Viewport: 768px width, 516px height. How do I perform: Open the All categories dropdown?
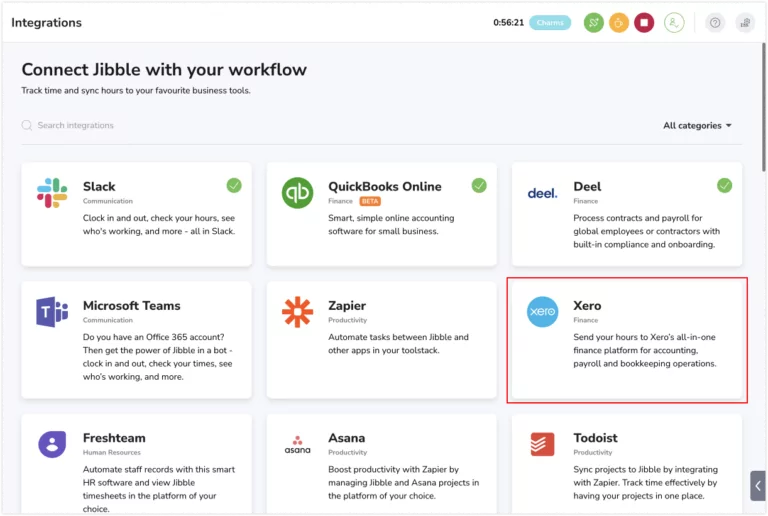coord(697,125)
